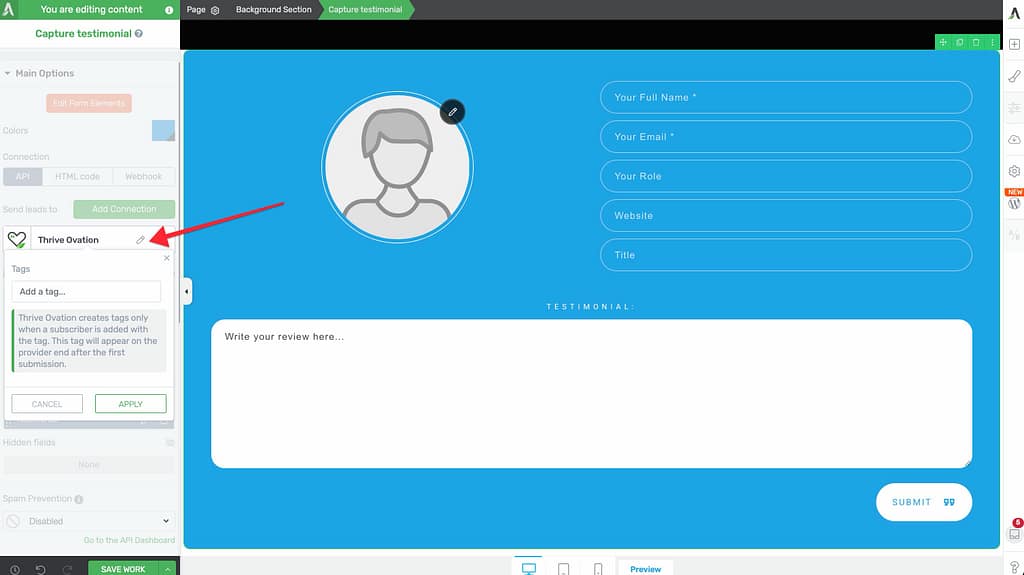This screenshot has height=575, width=1024.
Task: Click the pencil icon beside Thrive Ovation
Action: [x=140, y=240]
